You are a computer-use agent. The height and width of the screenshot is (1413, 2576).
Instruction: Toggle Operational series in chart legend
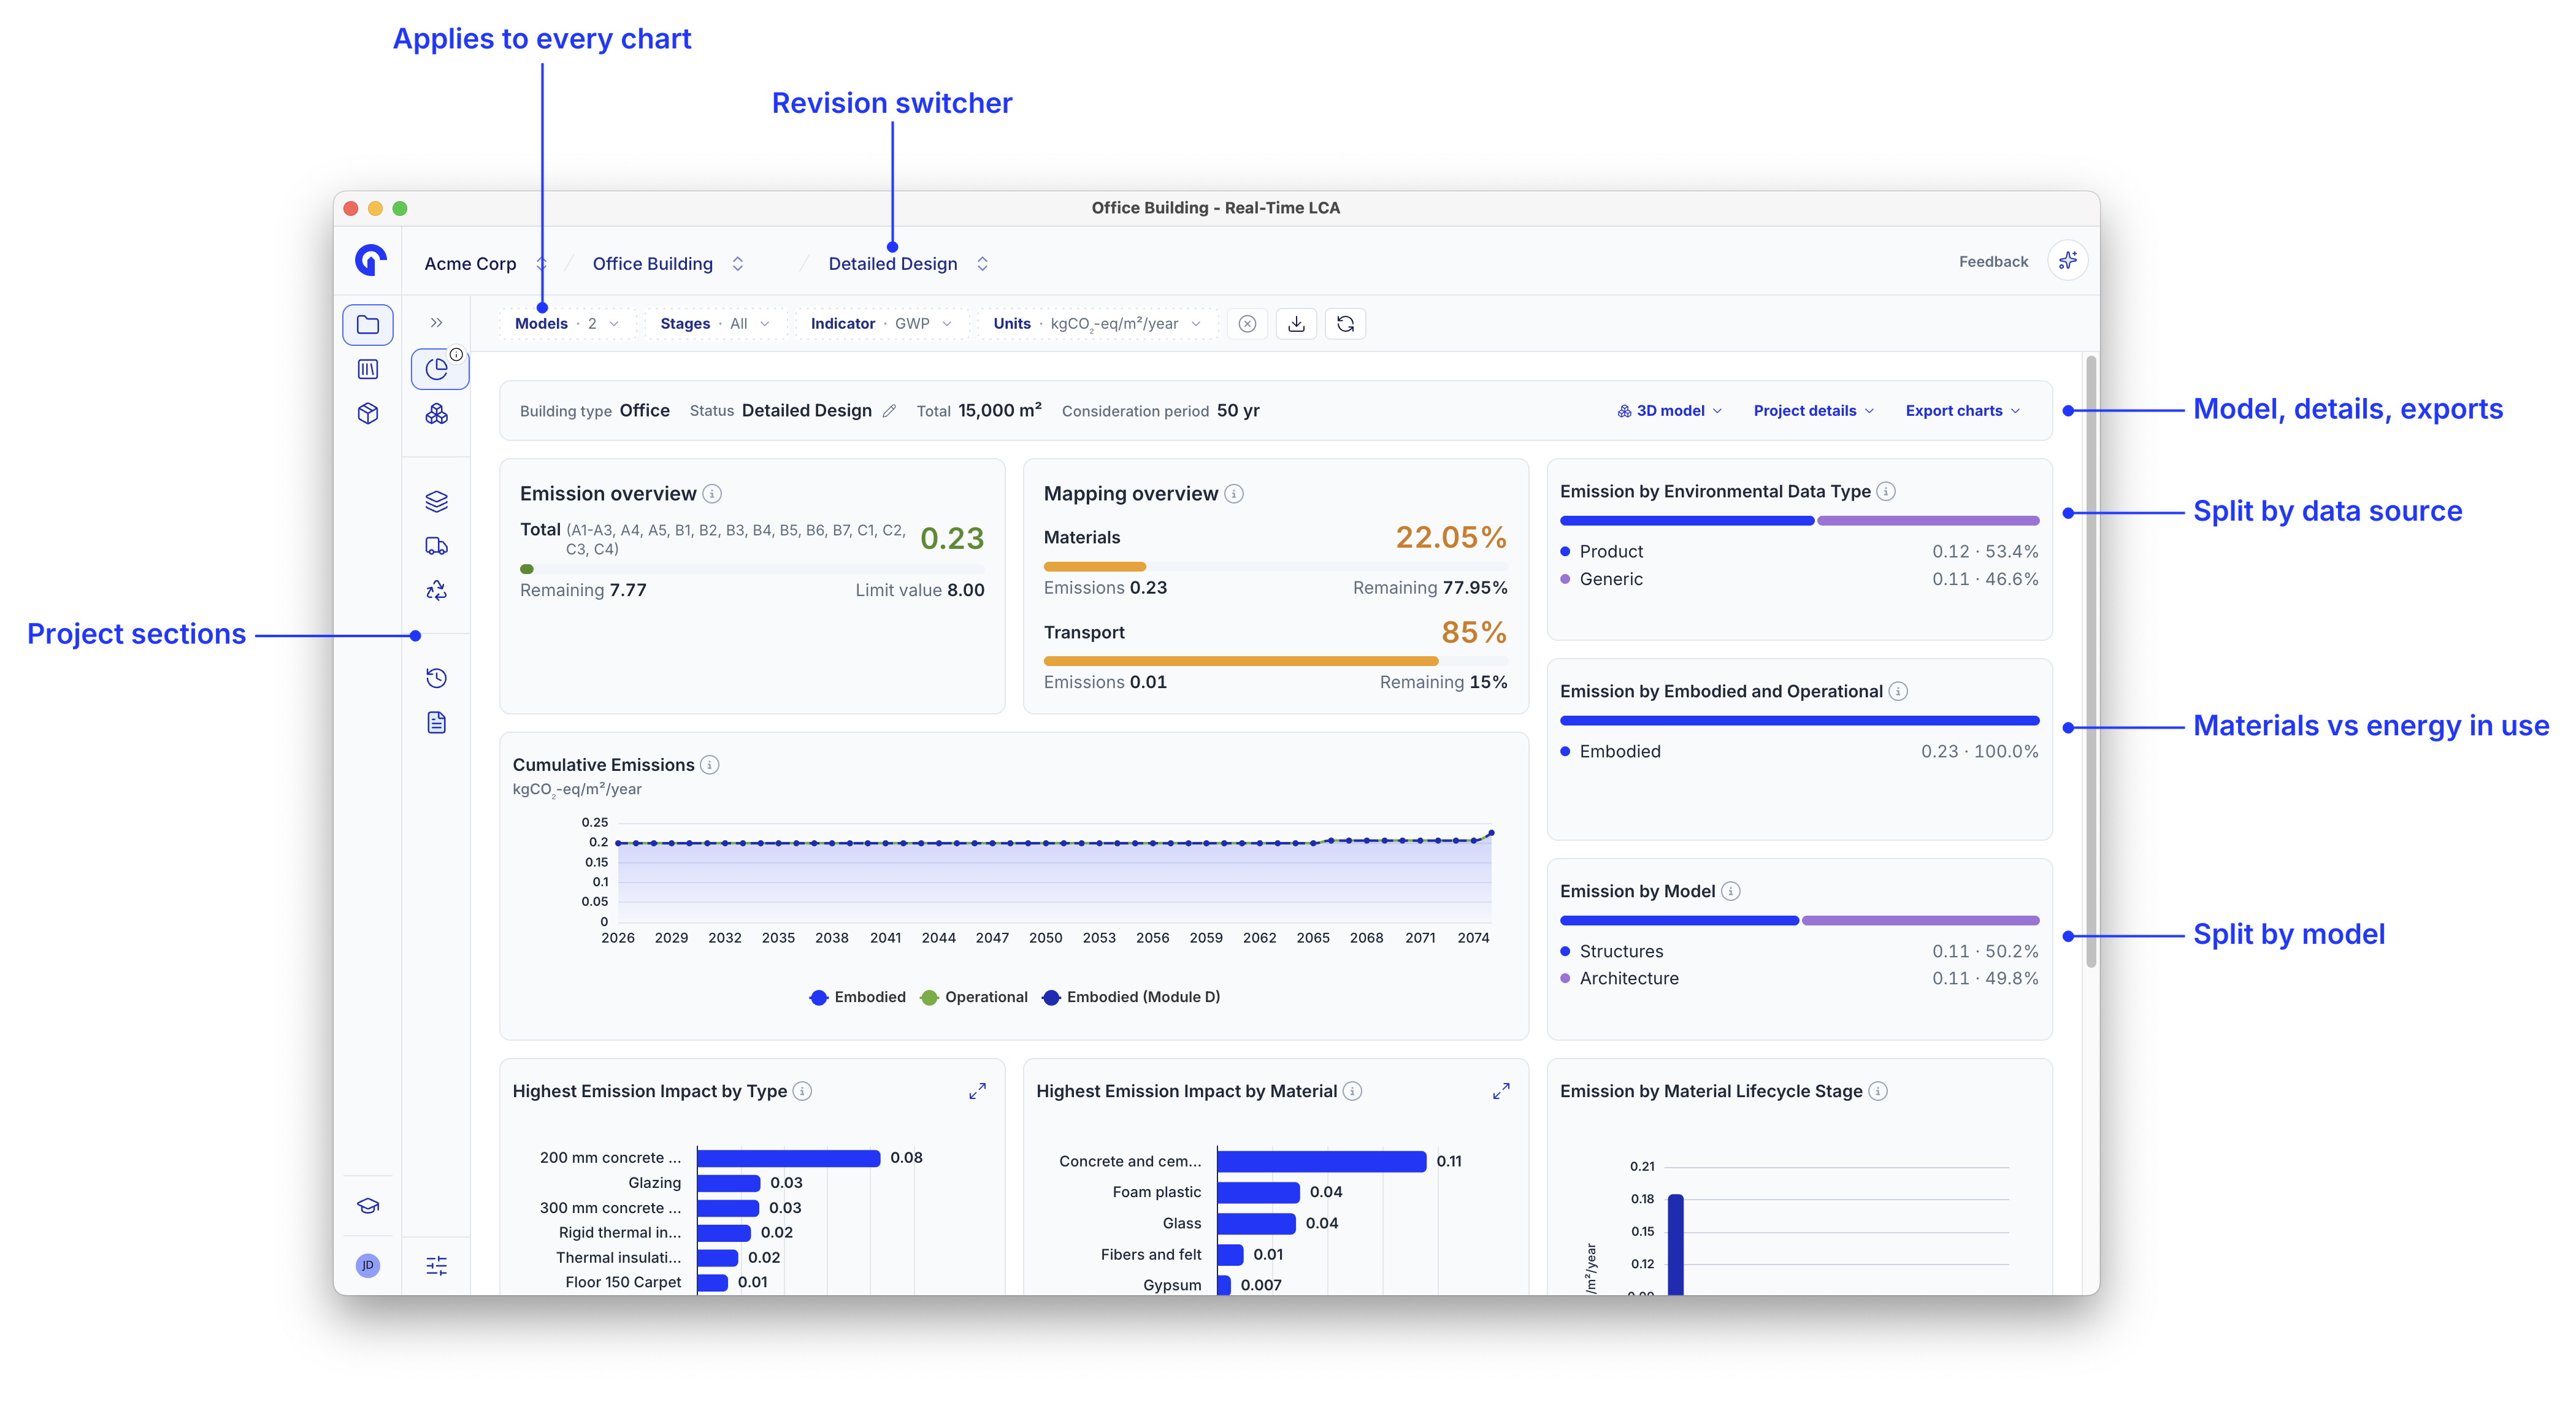coord(974,997)
